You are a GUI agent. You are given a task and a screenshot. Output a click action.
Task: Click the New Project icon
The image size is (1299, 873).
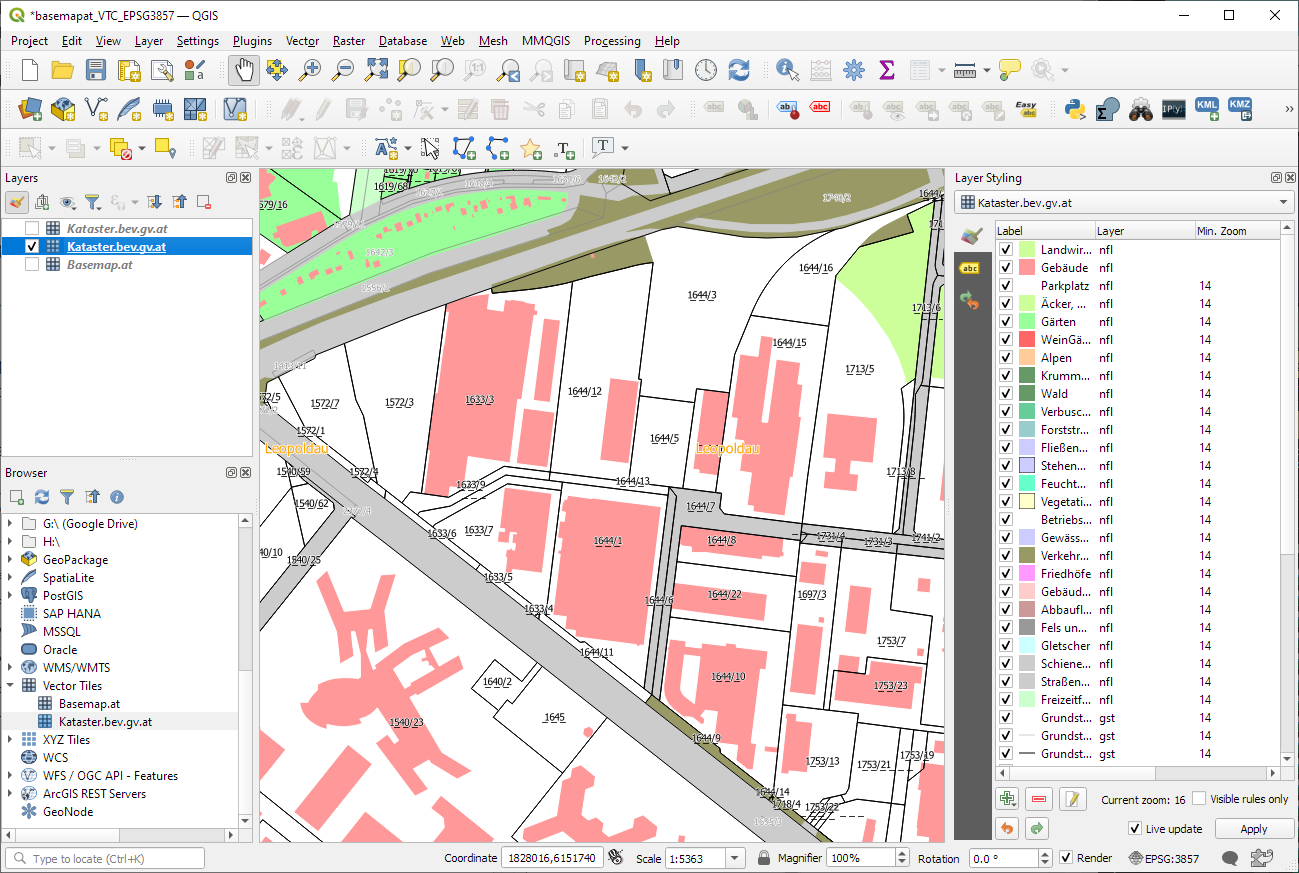point(30,70)
